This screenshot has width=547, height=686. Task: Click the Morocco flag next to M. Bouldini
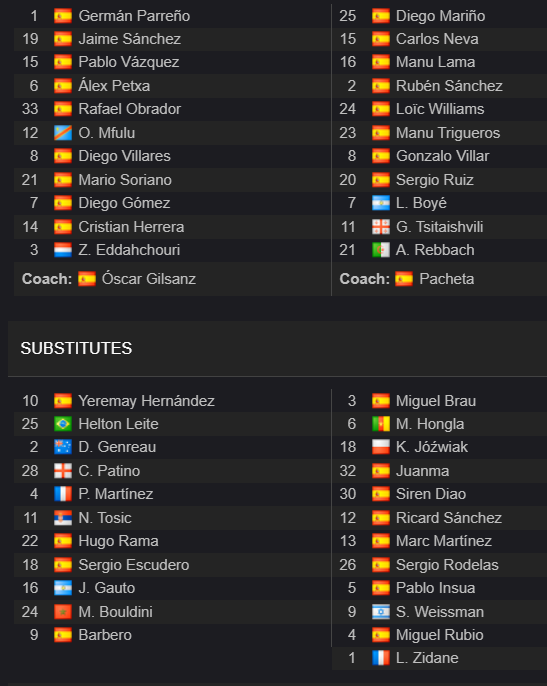point(63,612)
